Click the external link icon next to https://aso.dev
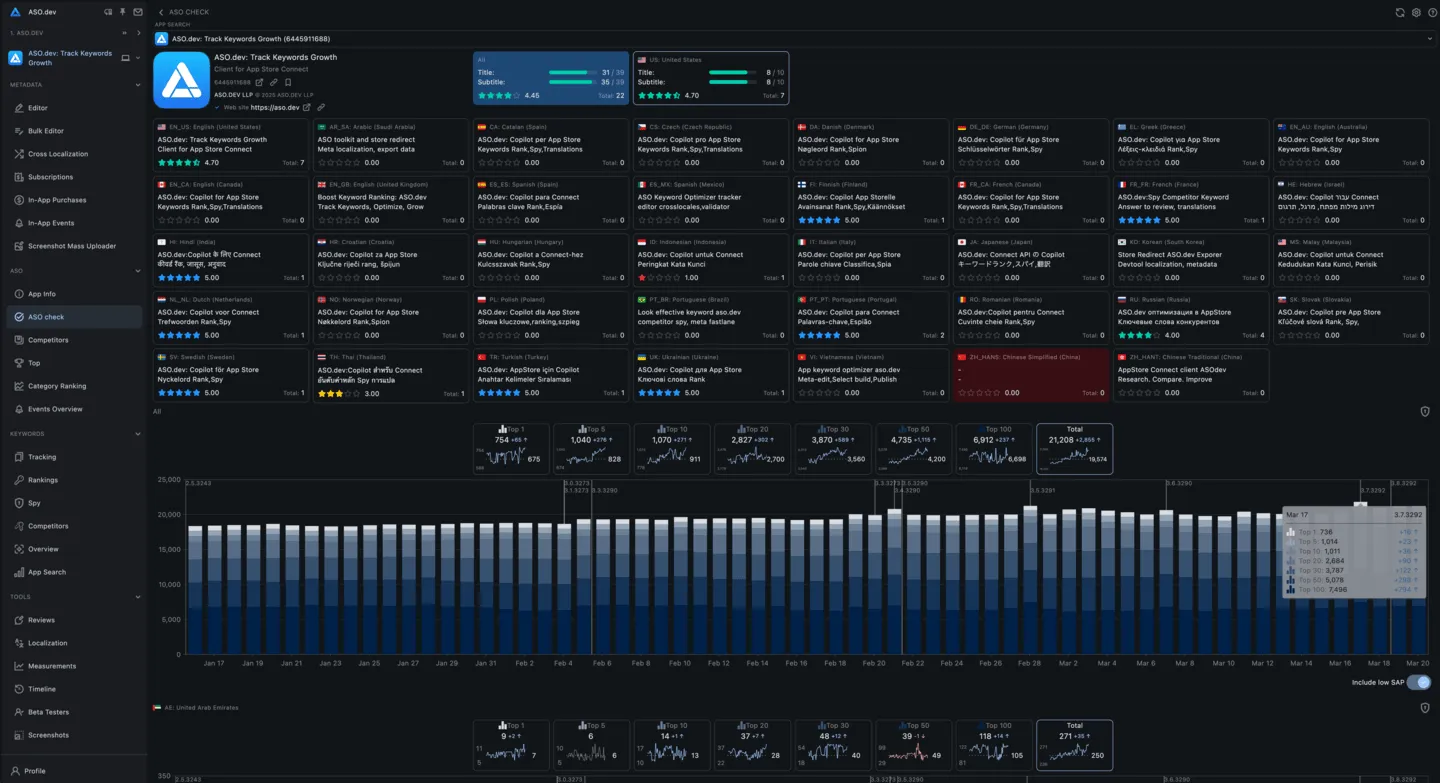 [307, 107]
